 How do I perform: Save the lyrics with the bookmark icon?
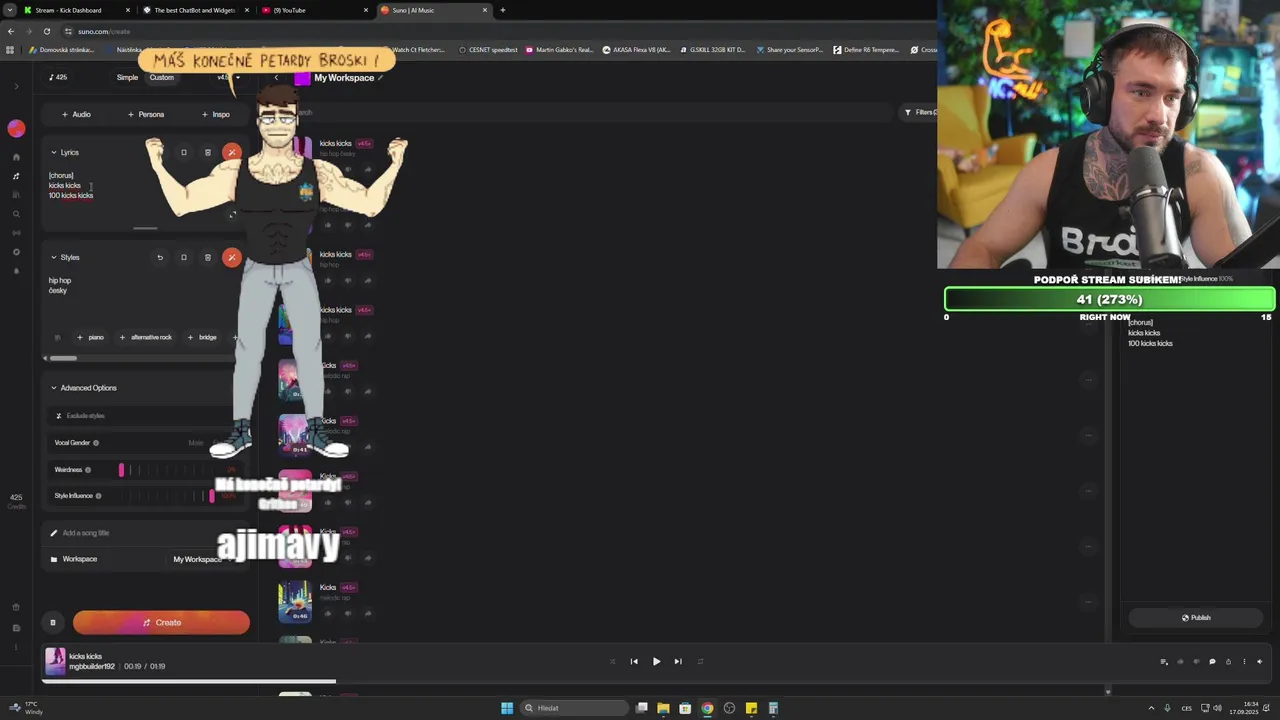tap(184, 153)
